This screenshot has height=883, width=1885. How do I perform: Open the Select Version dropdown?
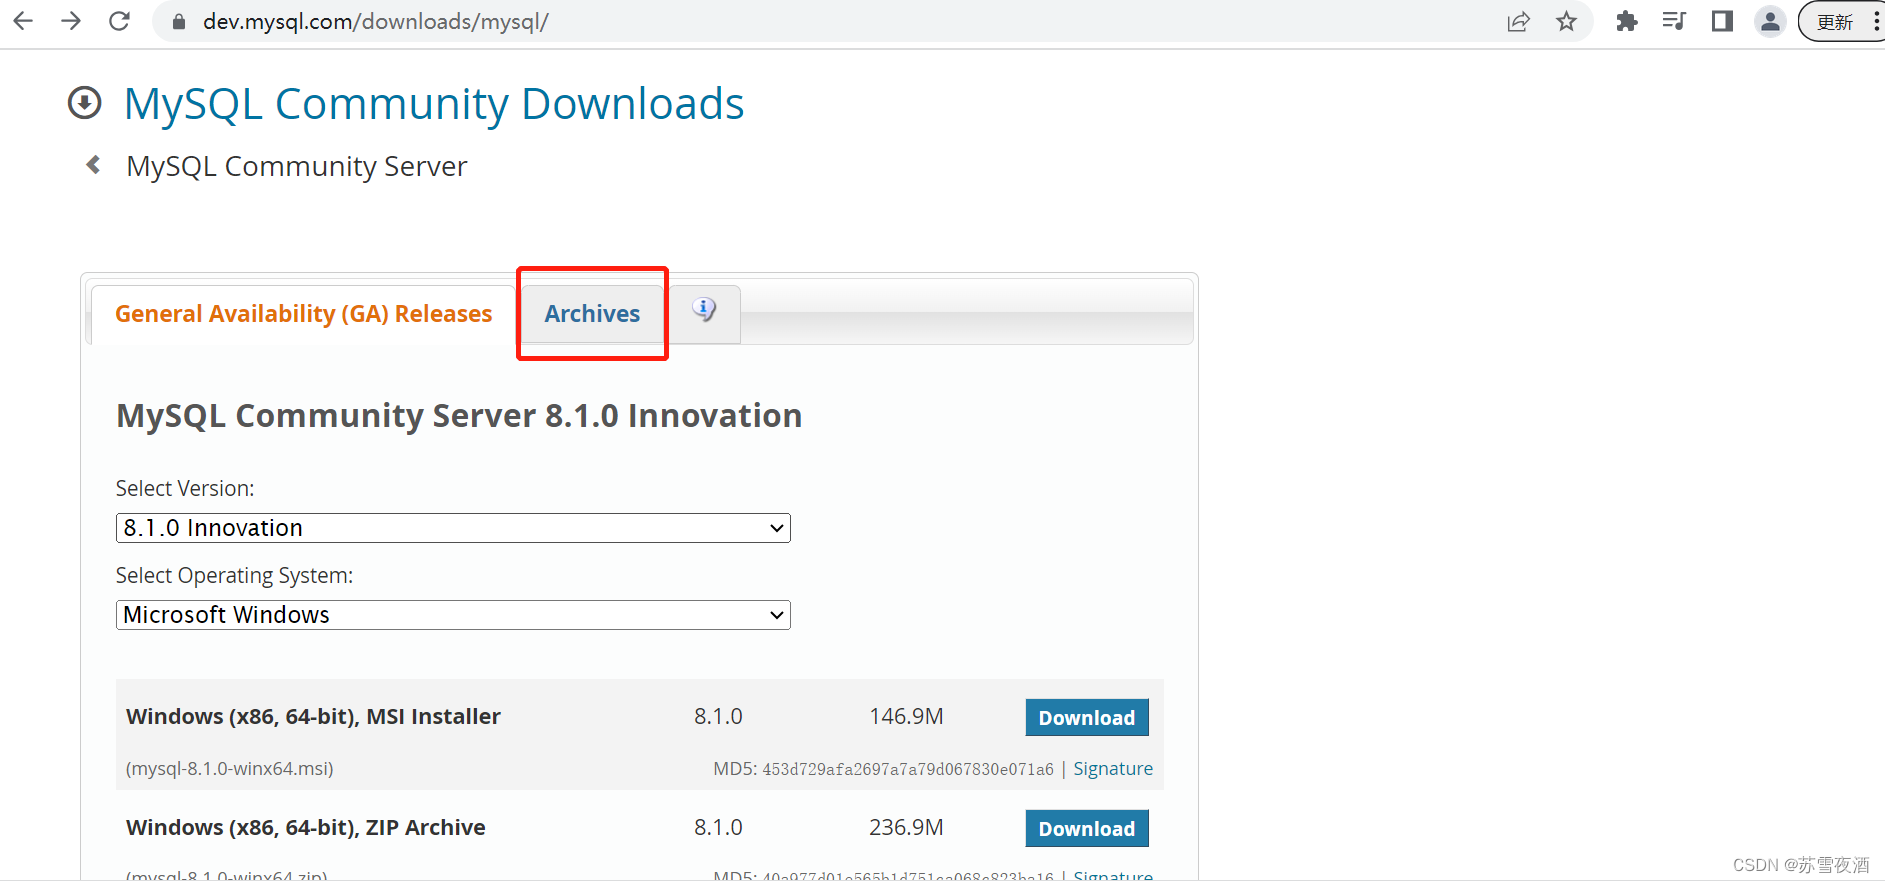click(x=453, y=528)
